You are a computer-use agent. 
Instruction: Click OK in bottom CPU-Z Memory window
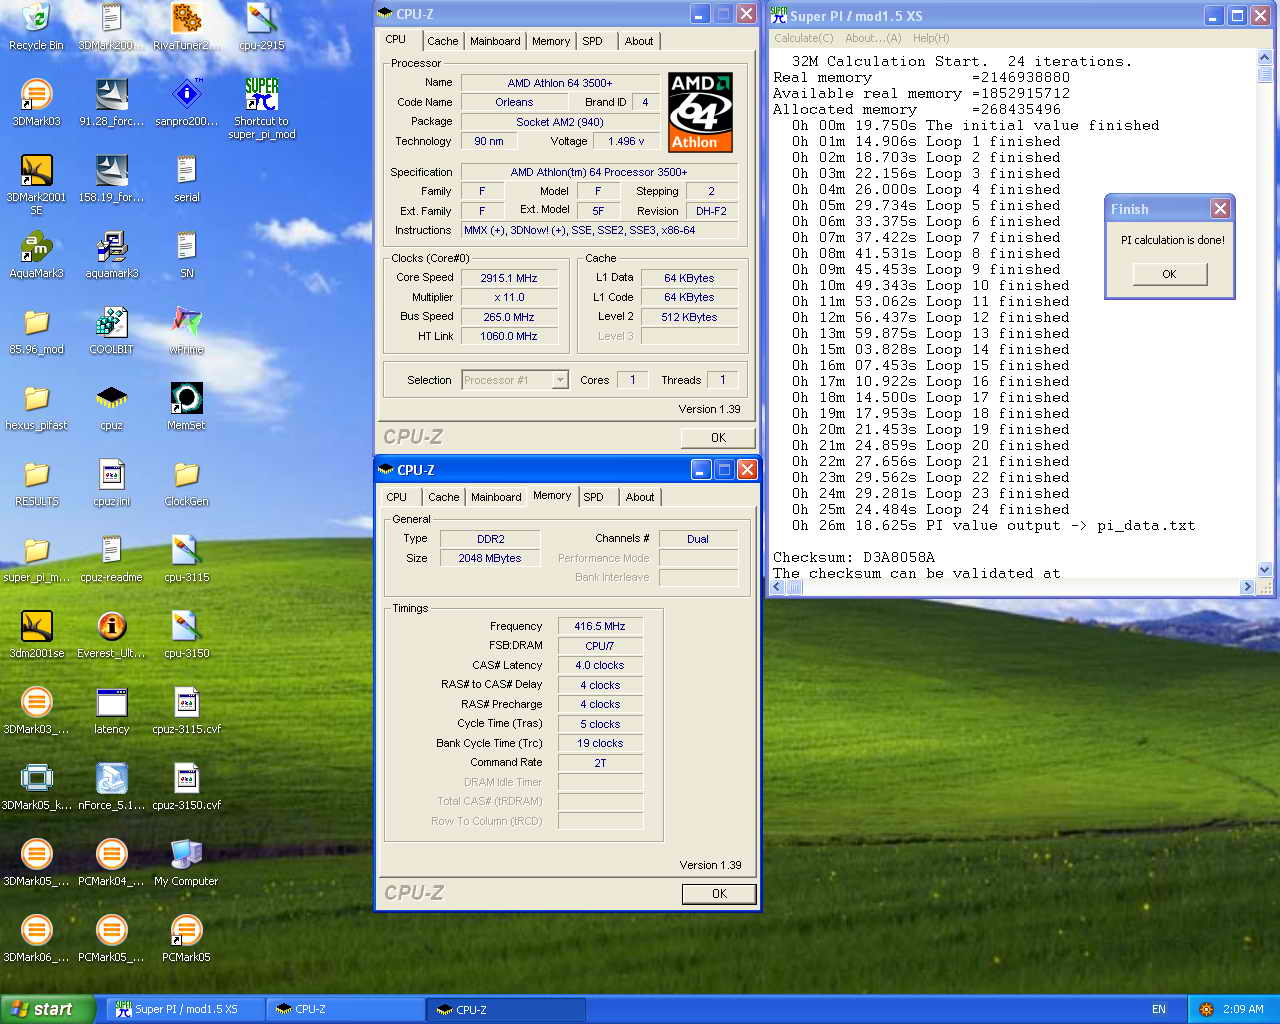click(x=719, y=894)
